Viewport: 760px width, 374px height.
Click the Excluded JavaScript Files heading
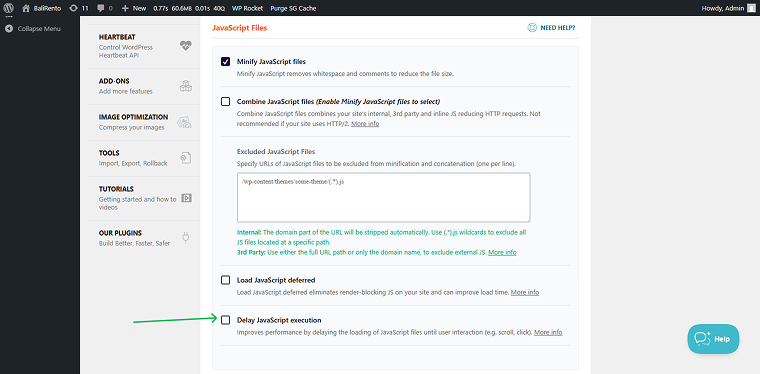(276, 152)
